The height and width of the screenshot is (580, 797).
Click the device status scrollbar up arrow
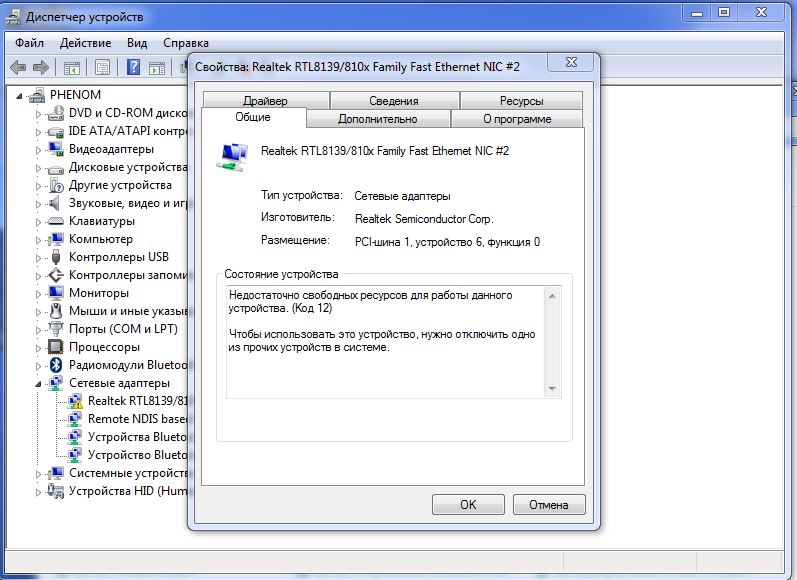point(552,296)
